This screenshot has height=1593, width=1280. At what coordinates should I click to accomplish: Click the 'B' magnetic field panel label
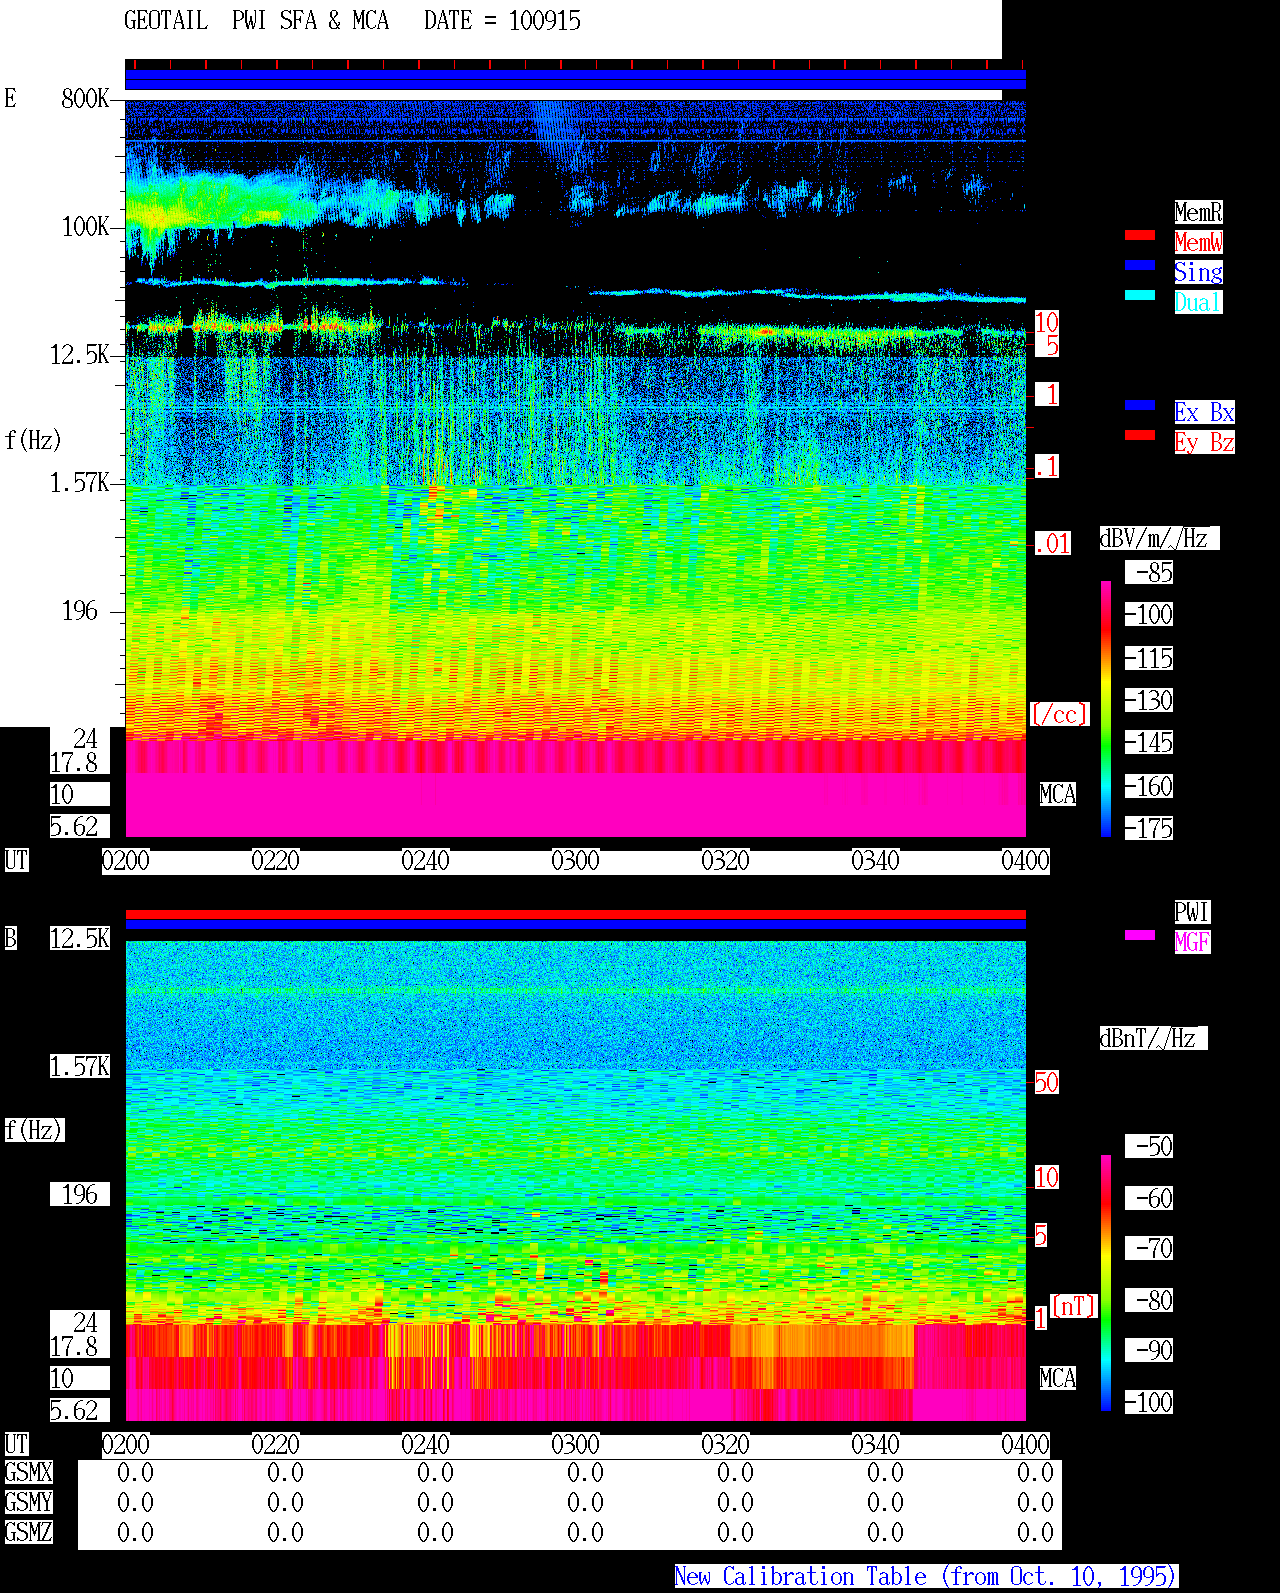click(10, 938)
